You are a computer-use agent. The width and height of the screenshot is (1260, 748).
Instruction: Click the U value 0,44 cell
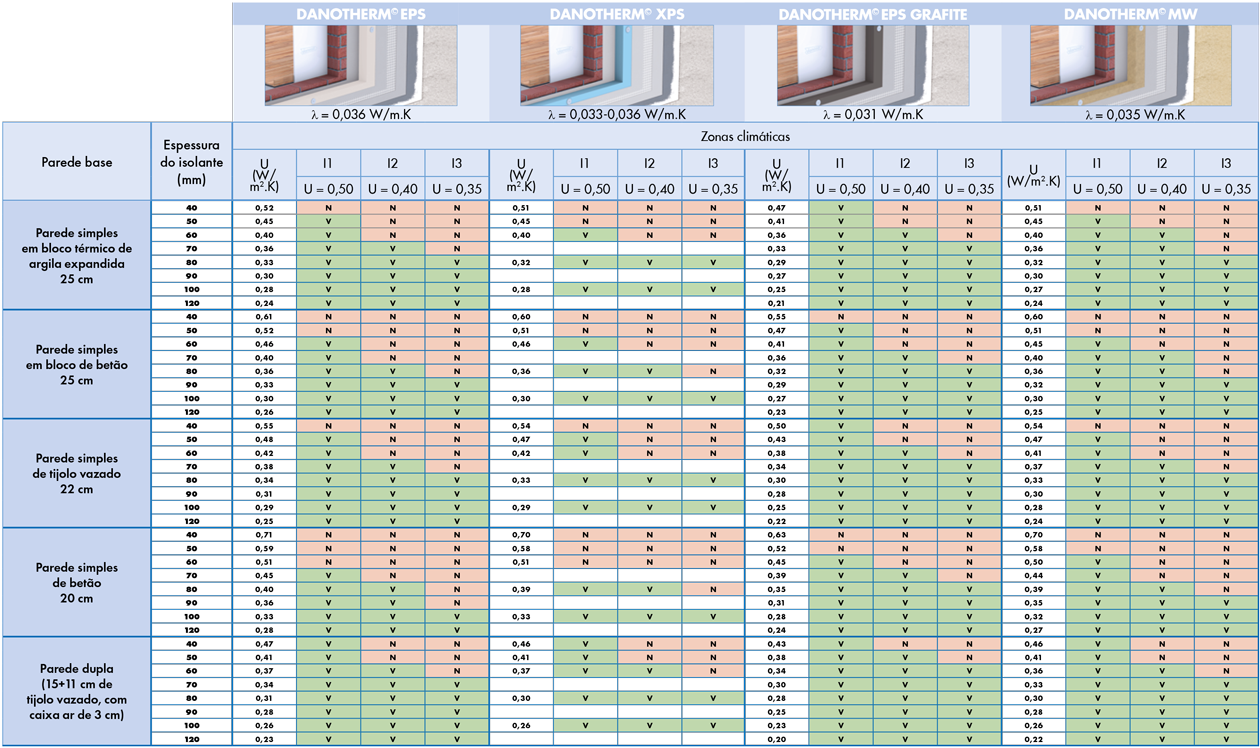click(x=1034, y=575)
